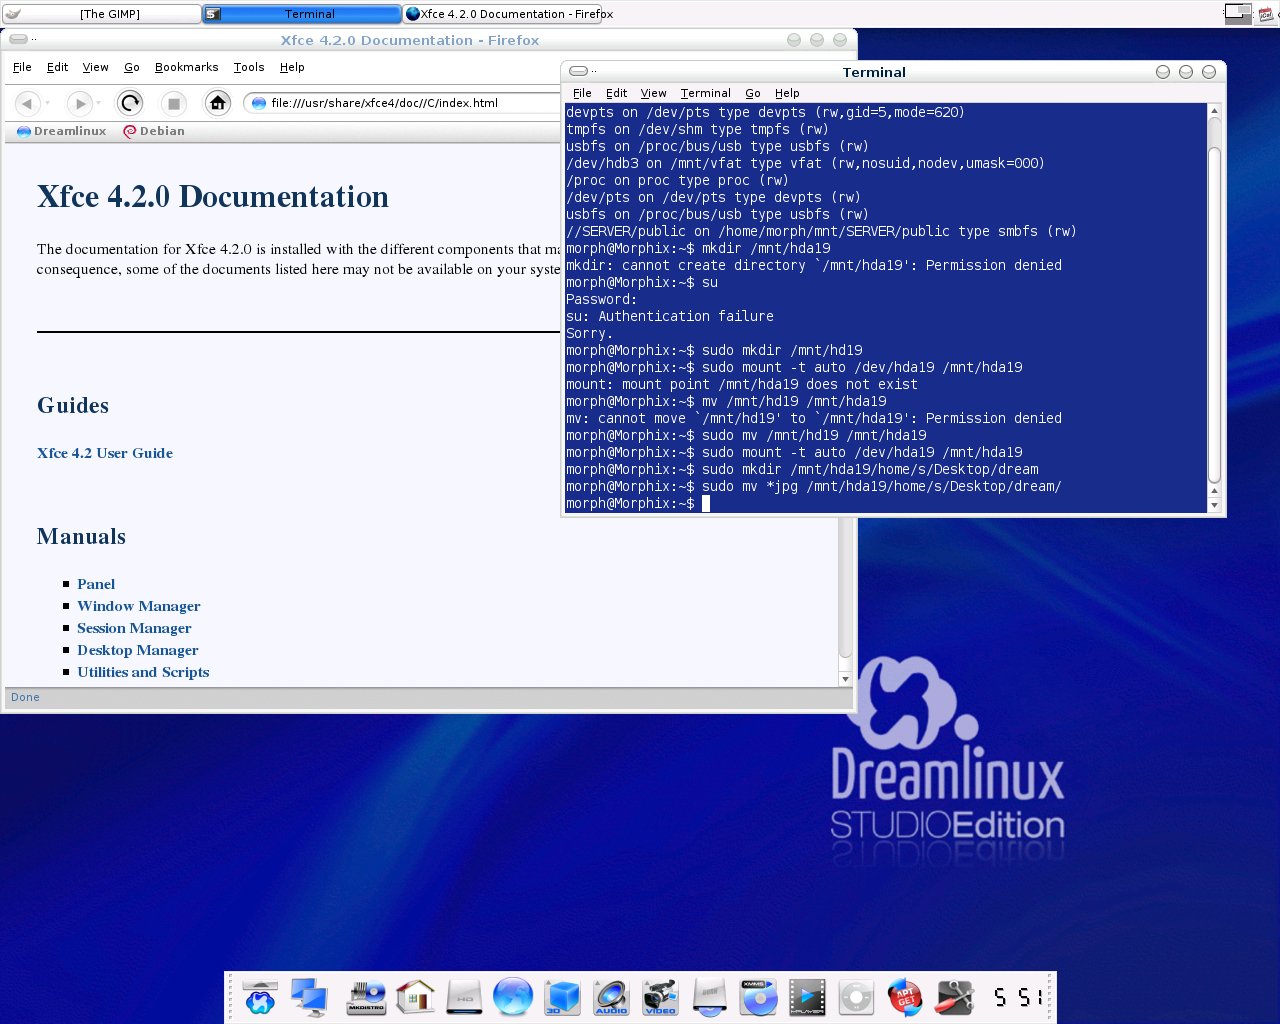Open the Dreamlinux cloud menu in dock

click(260, 997)
